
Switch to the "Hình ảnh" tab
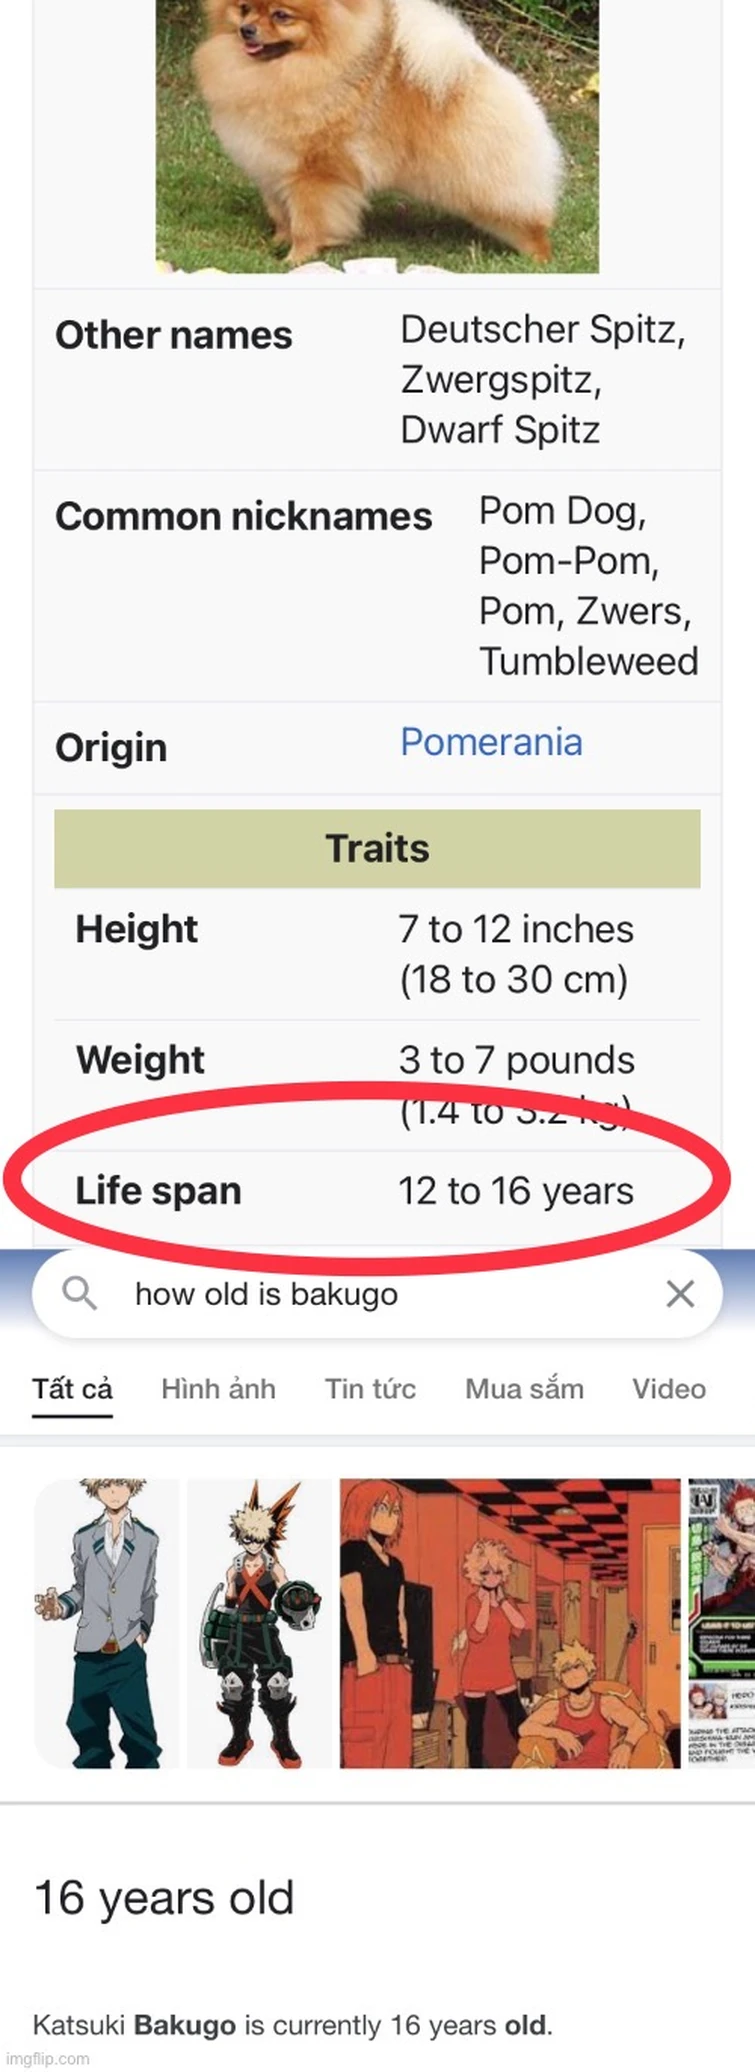coord(218,1388)
